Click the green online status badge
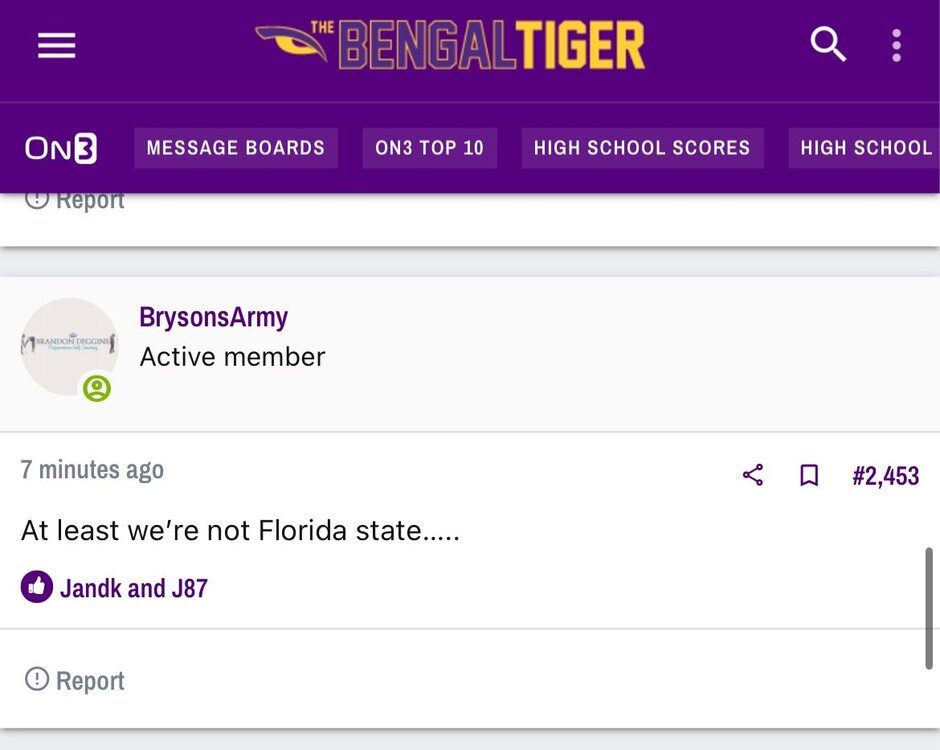Screen dimensions: 940x750 pos(97,388)
